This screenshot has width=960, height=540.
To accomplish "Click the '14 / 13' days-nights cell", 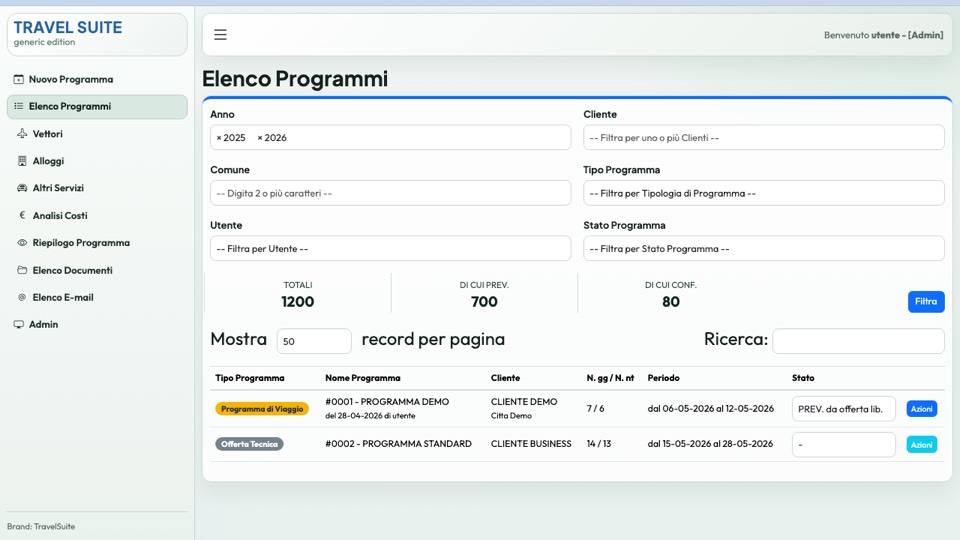I will (599, 443).
